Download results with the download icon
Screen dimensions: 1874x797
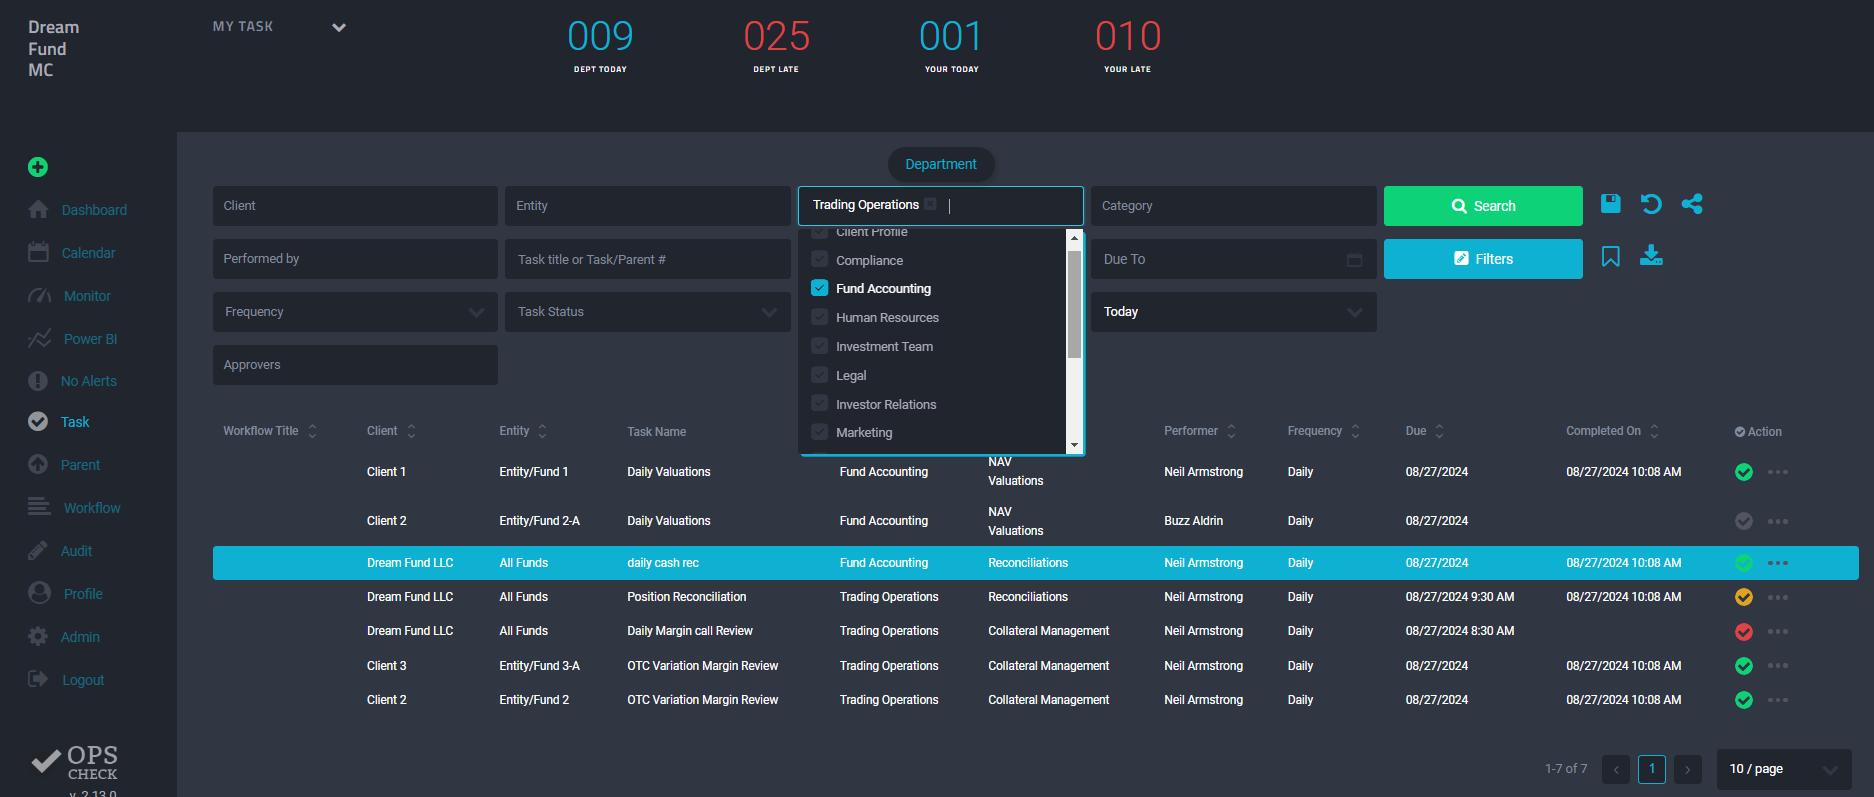click(x=1651, y=256)
